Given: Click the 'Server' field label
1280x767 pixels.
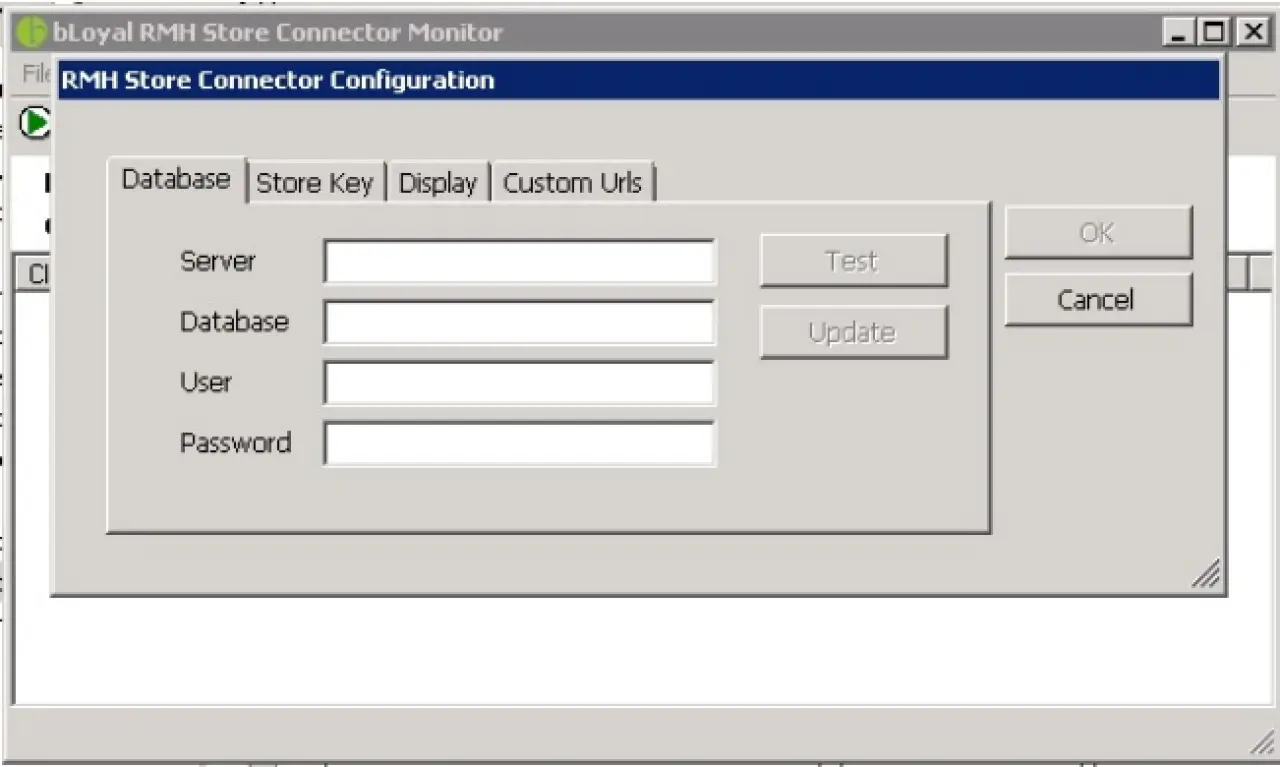Looking at the screenshot, I should click(x=218, y=262).
